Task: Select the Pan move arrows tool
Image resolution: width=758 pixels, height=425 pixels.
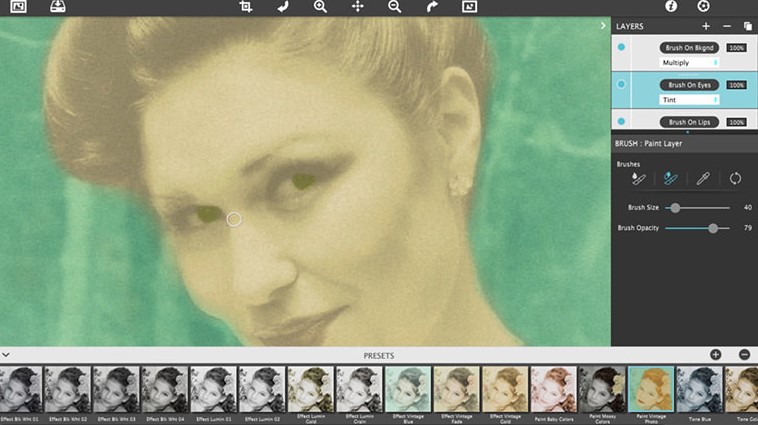Action: 357,6
